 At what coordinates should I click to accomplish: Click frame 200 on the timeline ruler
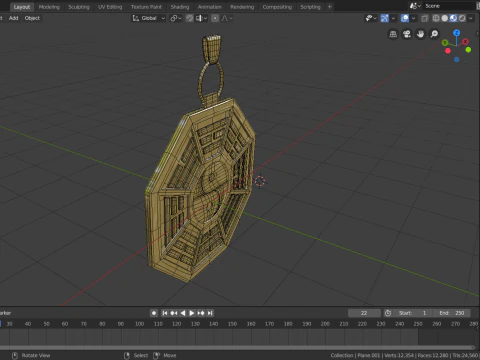pyautogui.click(x=325, y=324)
